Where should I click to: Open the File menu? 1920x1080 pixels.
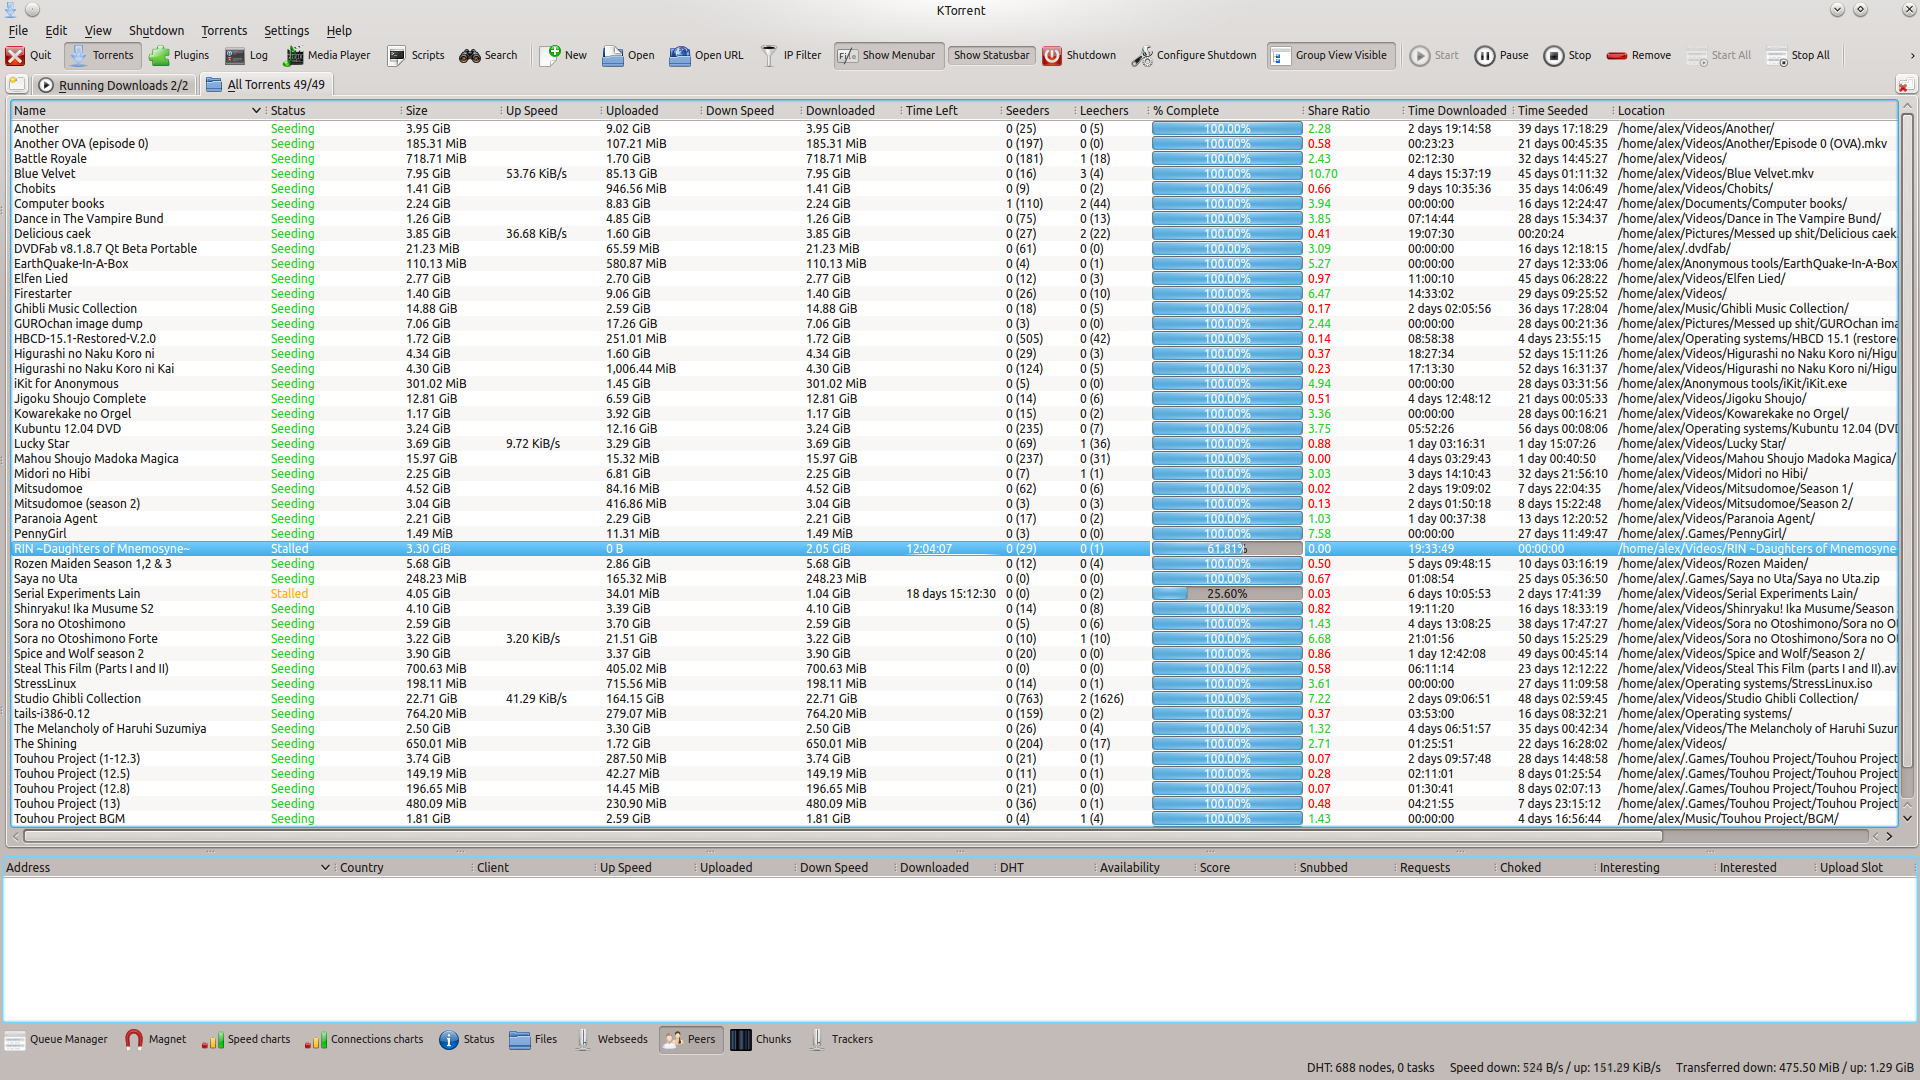point(18,31)
